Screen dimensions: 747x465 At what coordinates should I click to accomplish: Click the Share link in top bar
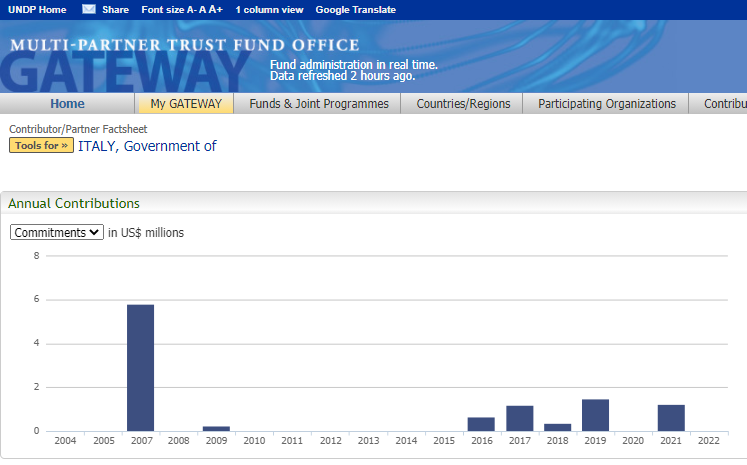click(115, 10)
